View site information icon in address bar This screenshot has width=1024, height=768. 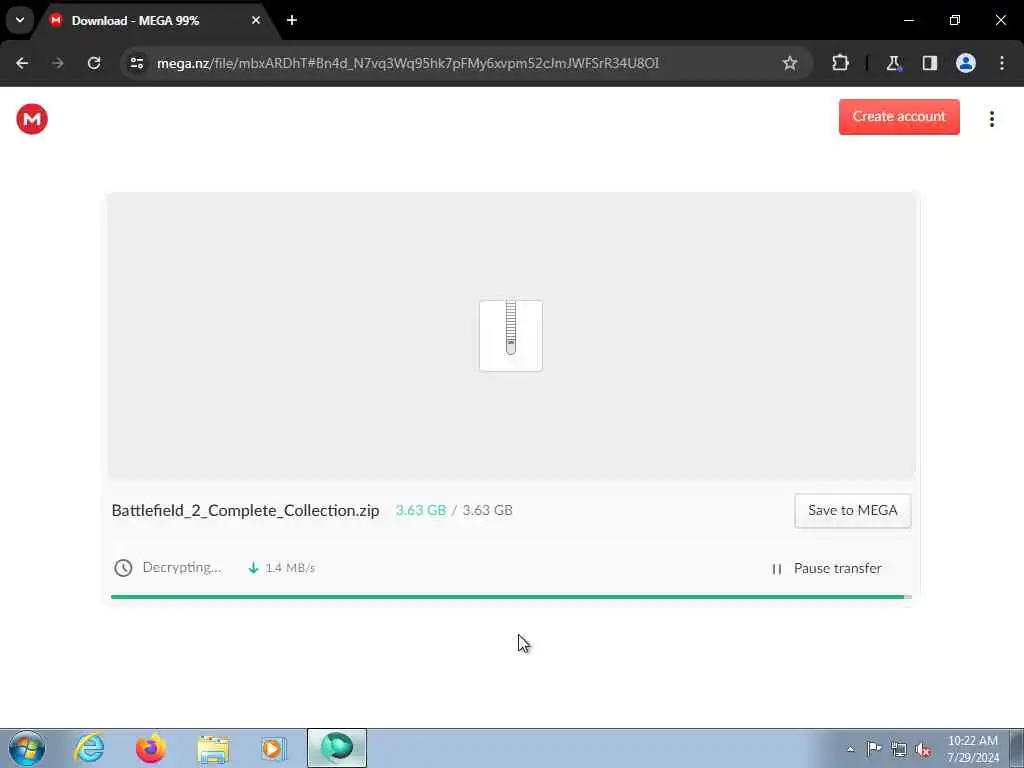pos(136,63)
